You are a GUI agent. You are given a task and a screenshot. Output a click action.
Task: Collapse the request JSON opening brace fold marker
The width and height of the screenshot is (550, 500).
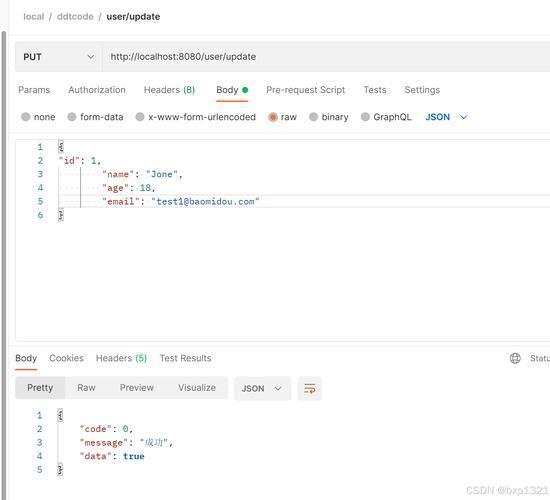click(61, 146)
